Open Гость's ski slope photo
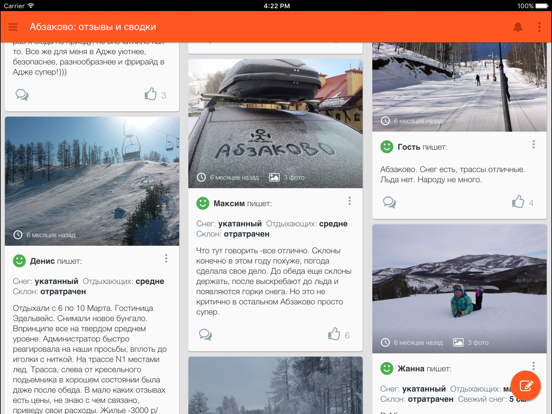 tap(459, 87)
